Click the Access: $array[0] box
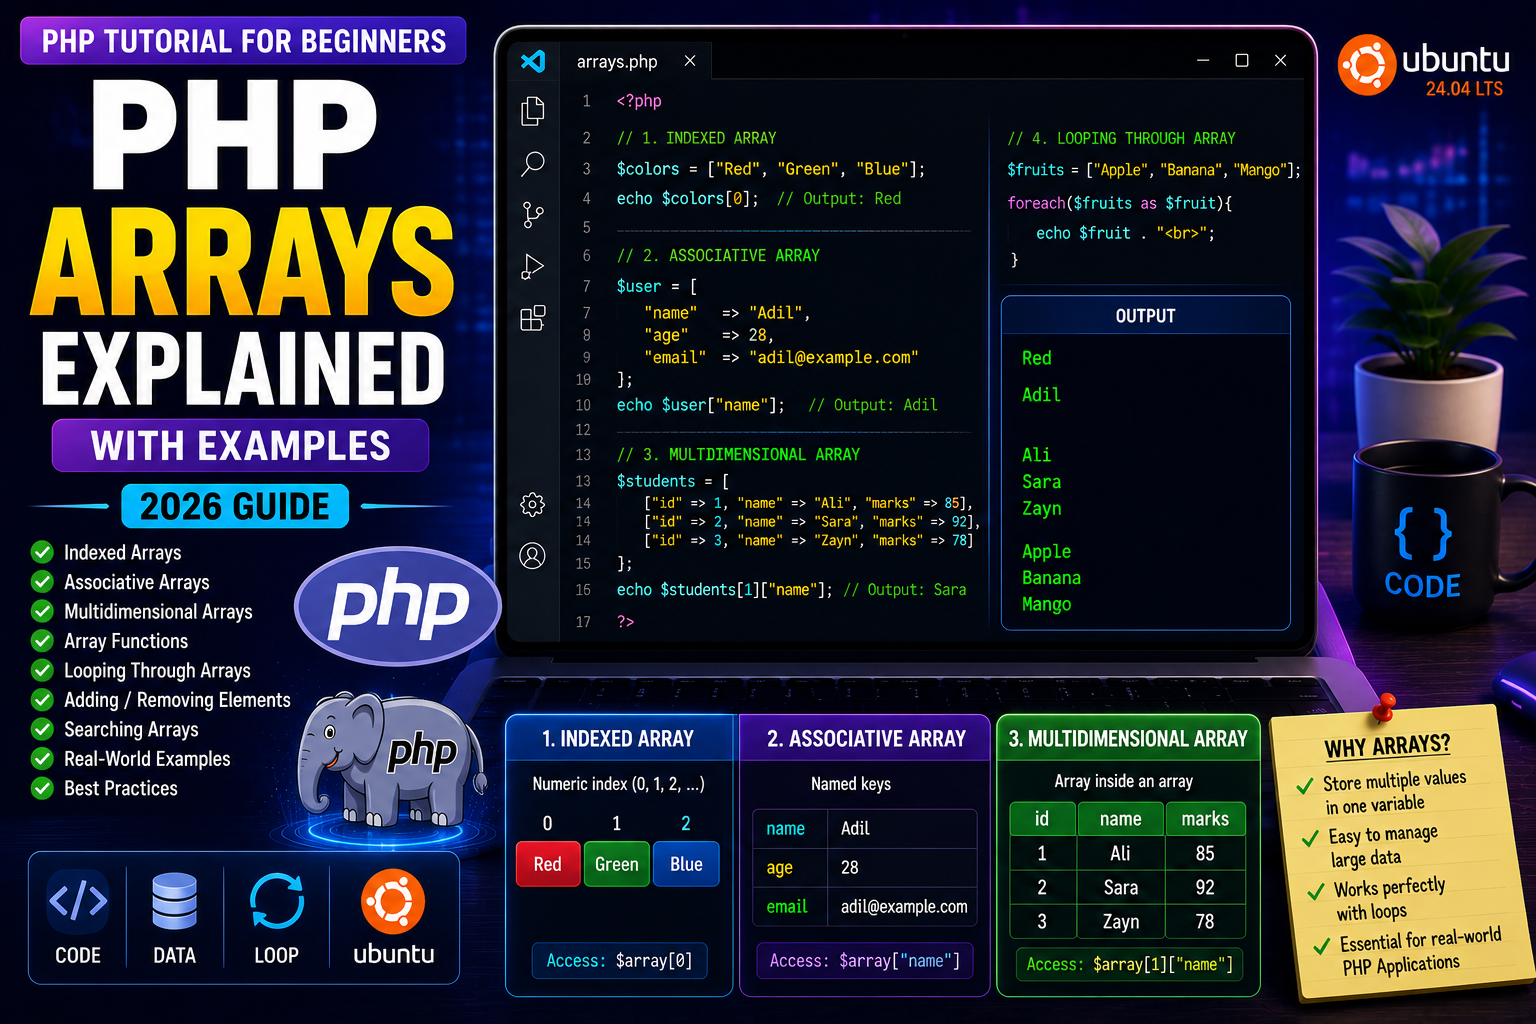This screenshot has height=1024, width=1536. [619, 960]
